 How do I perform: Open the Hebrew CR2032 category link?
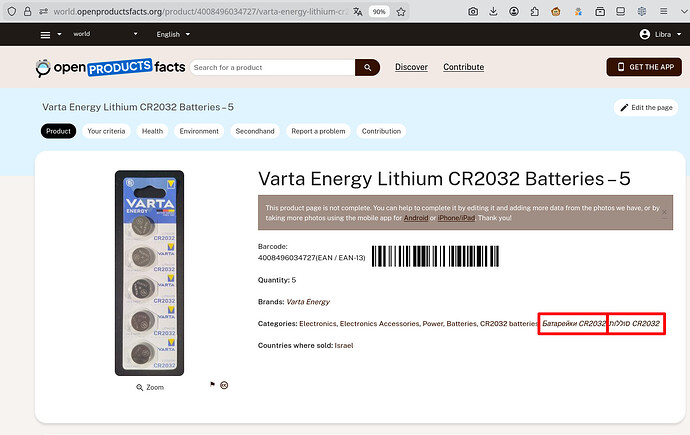coord(635,324)
